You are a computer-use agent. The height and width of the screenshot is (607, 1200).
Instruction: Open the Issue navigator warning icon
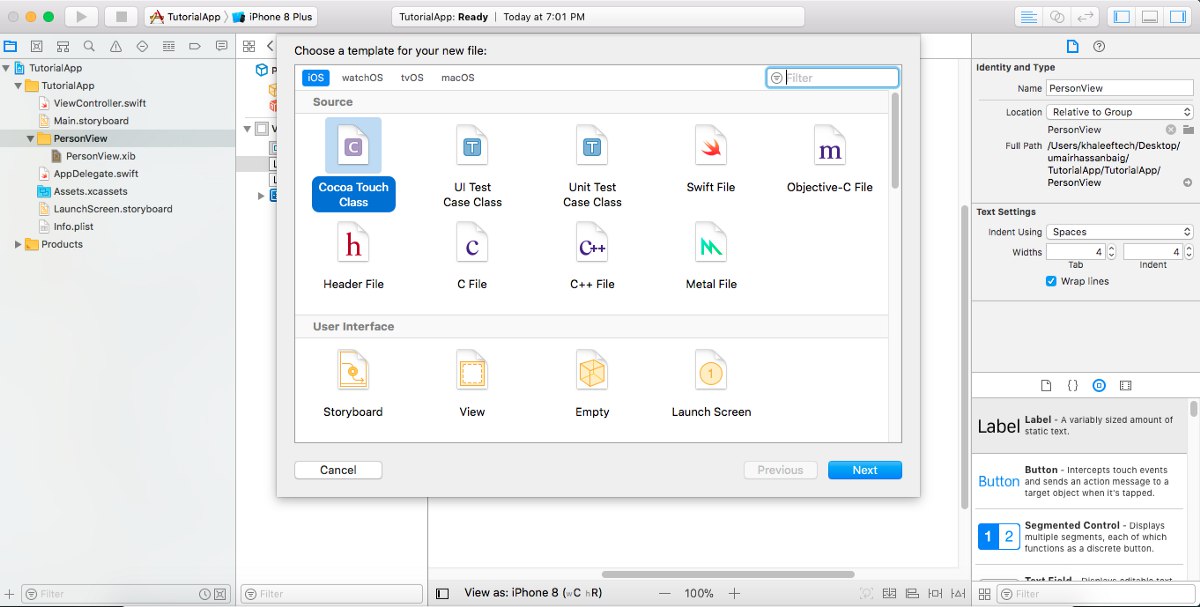pyautogui.click(x=115, y=46)
